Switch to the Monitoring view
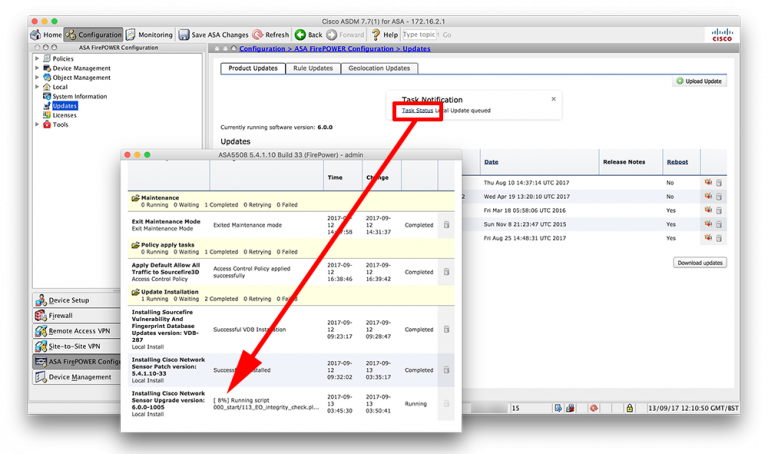Screen dimensions: 768x454 149,35
